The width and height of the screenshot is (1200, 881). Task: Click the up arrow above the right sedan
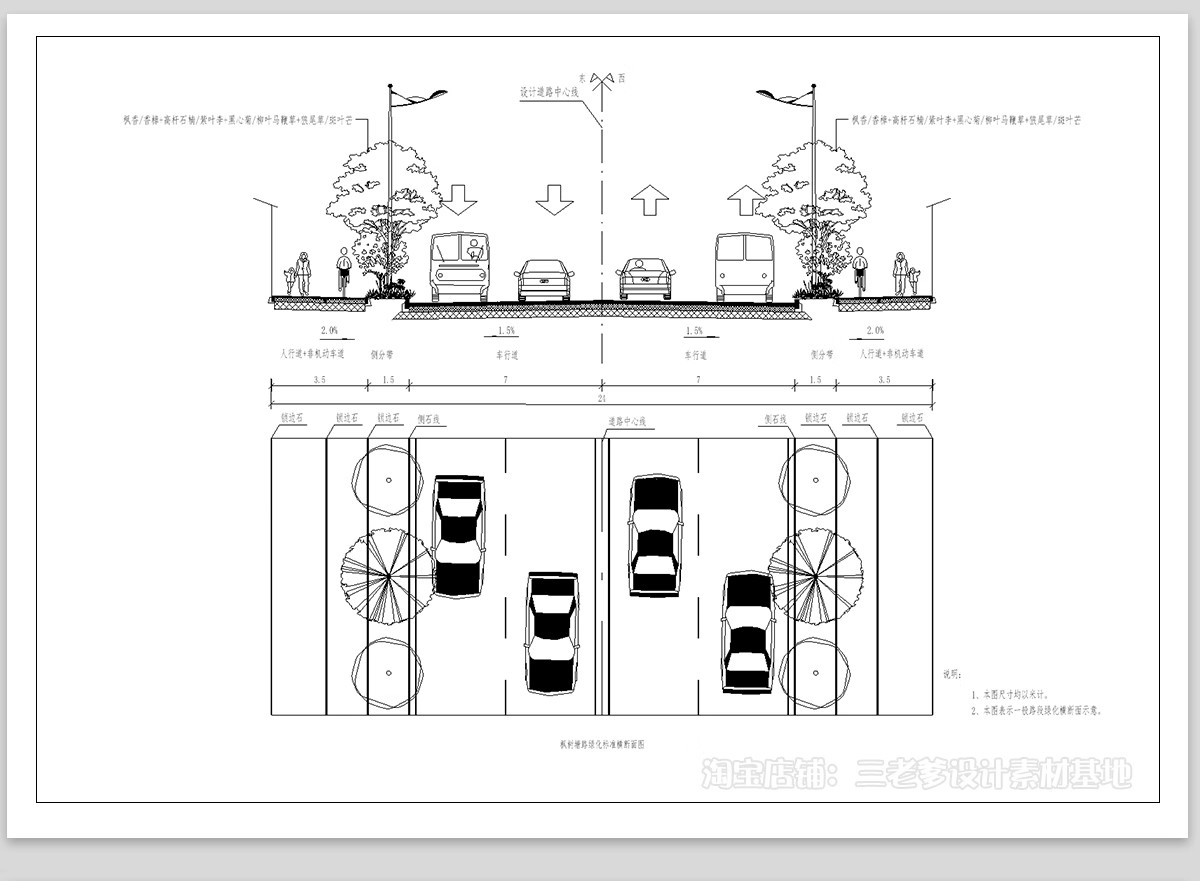pyautogui.click(x=650, y=199)
